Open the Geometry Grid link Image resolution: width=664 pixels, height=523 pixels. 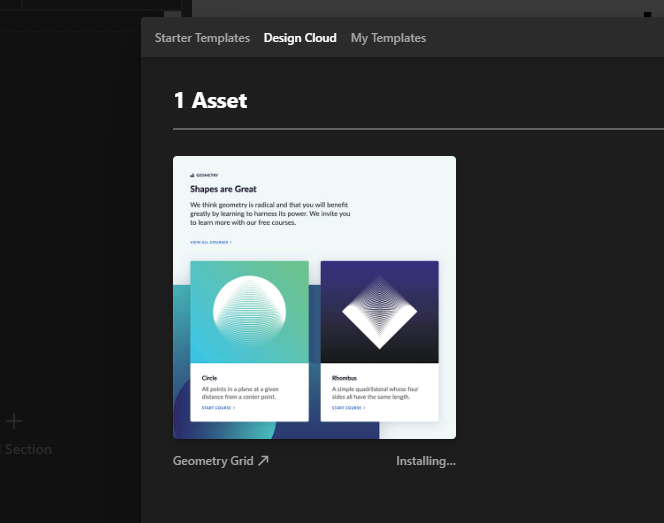(213, 461)
